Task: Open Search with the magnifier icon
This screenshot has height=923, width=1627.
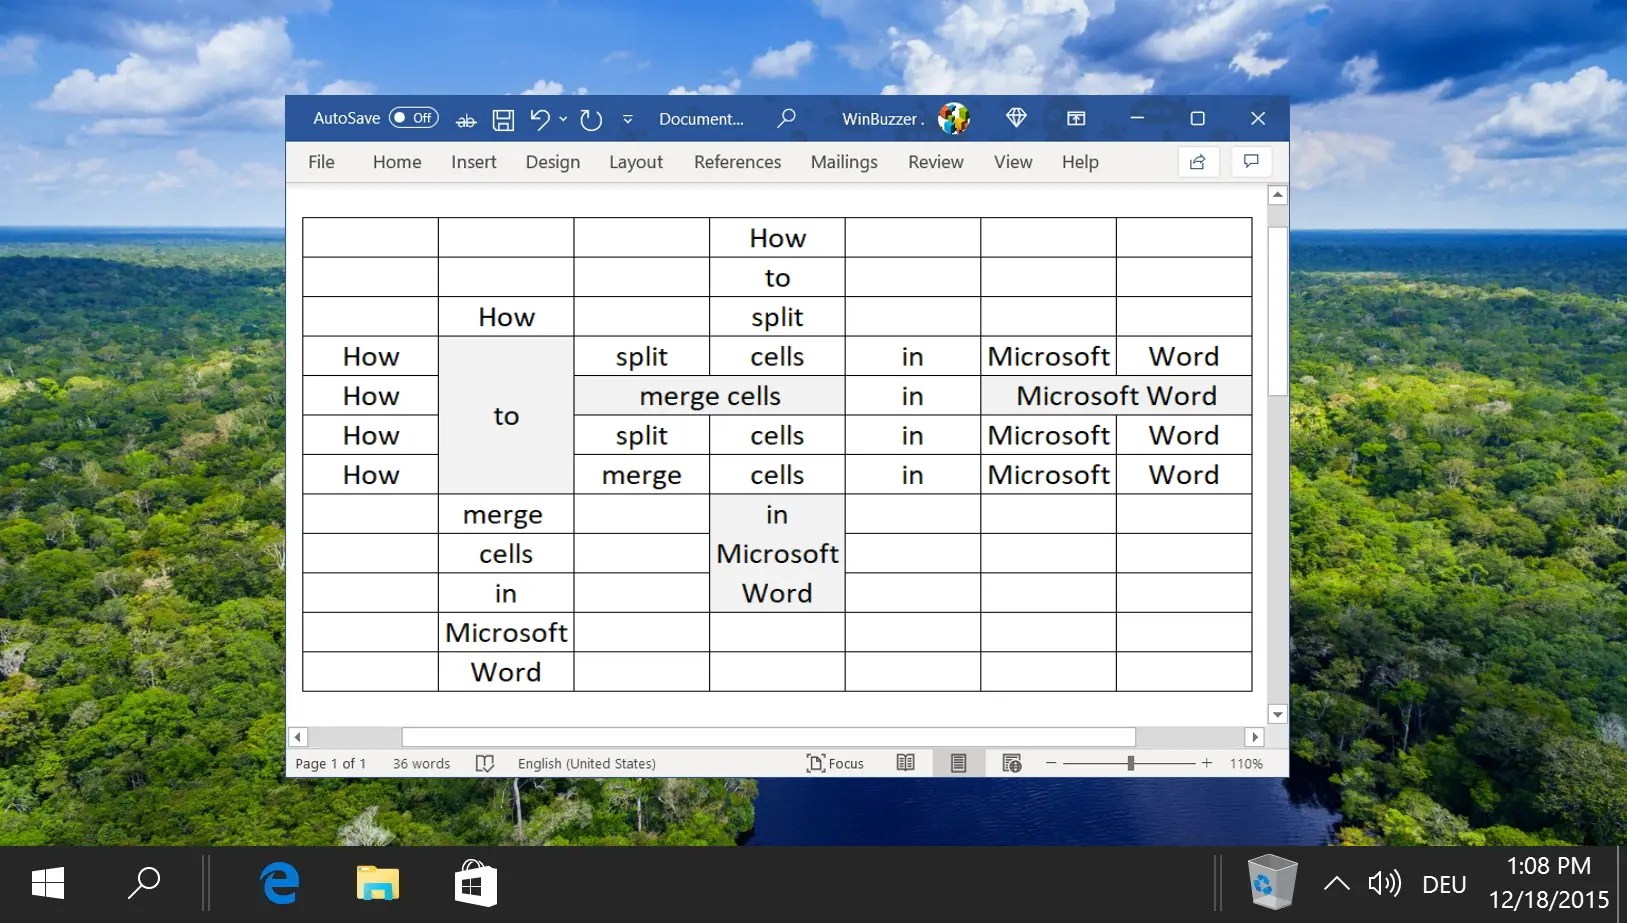Action: 787,118
